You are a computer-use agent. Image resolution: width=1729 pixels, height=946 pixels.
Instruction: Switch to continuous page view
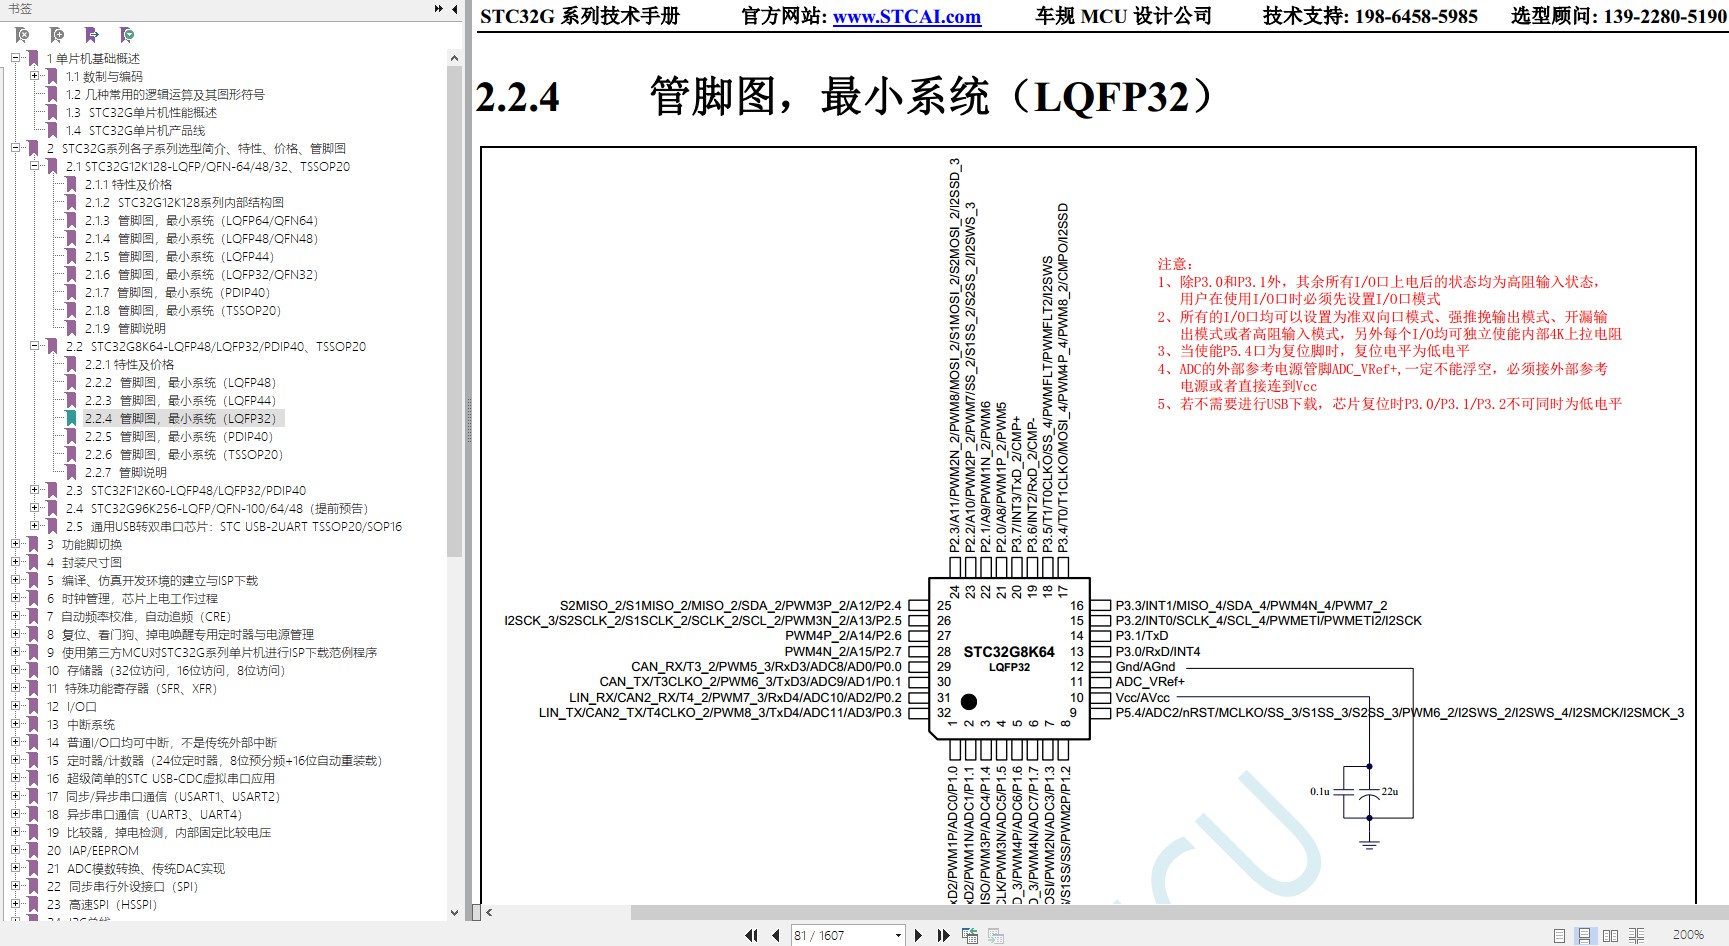(1585, 936)
